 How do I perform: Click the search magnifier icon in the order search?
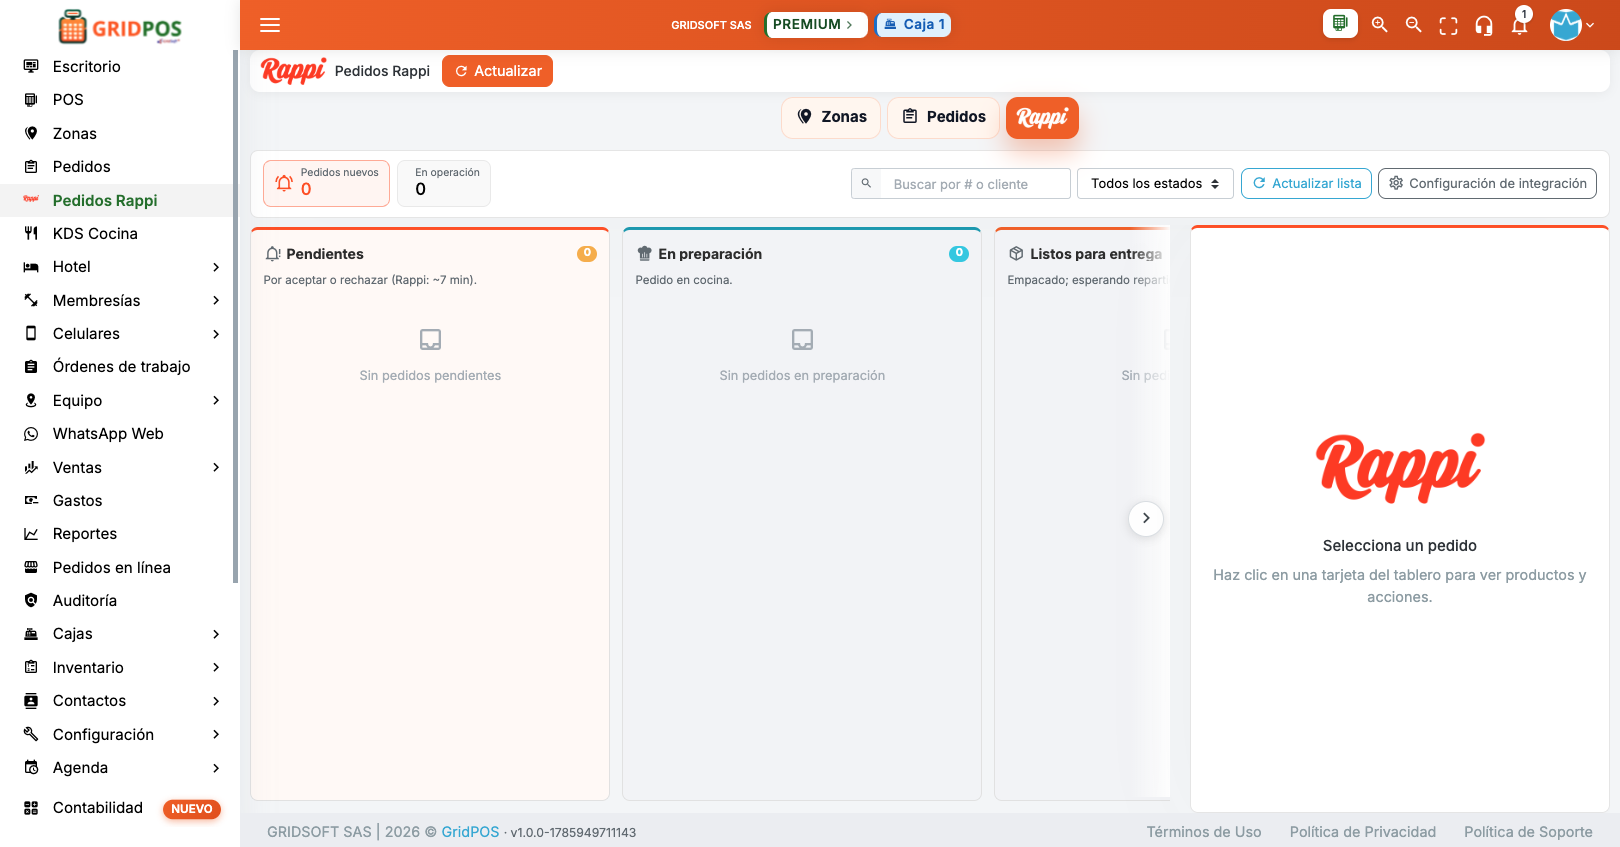(866, 183)
